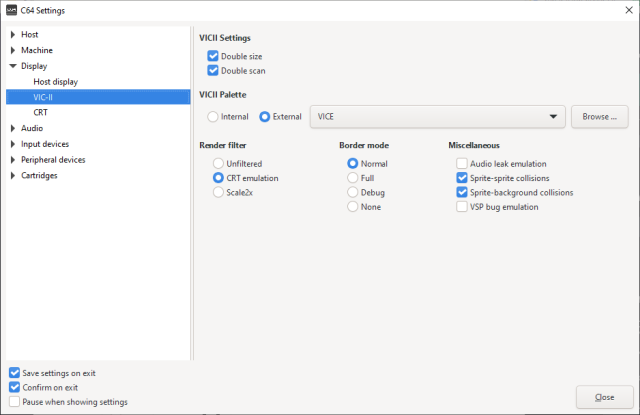Collapse the Display tree section
The width and height of the screenshot is (640, 415).
coord(13,66)
